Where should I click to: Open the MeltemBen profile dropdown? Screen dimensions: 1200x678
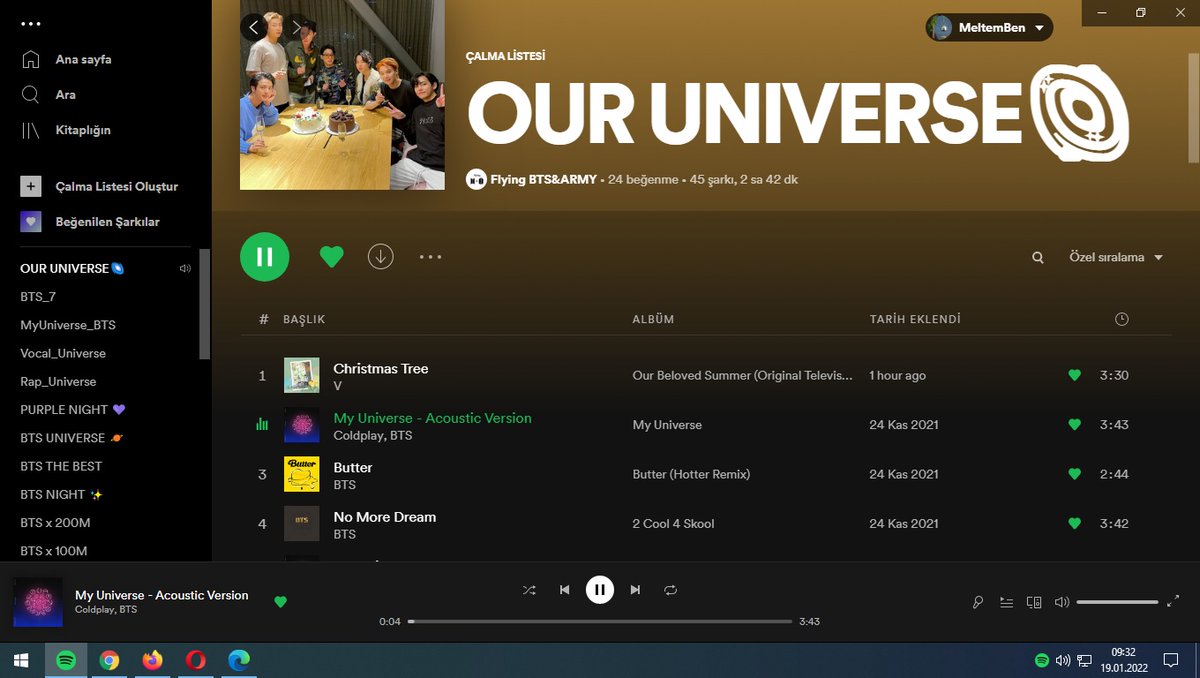click(989, 28)
